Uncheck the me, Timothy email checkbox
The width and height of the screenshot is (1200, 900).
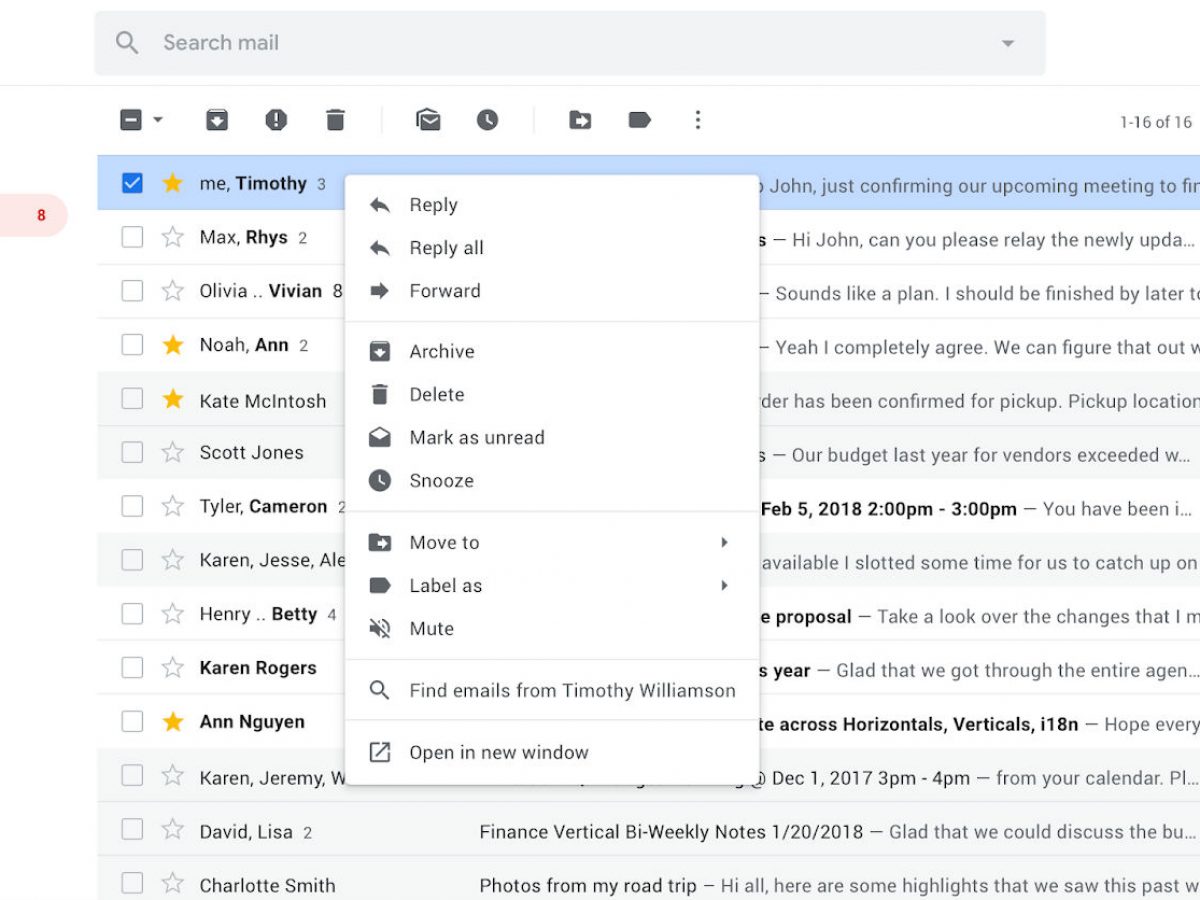click(132, 184)
